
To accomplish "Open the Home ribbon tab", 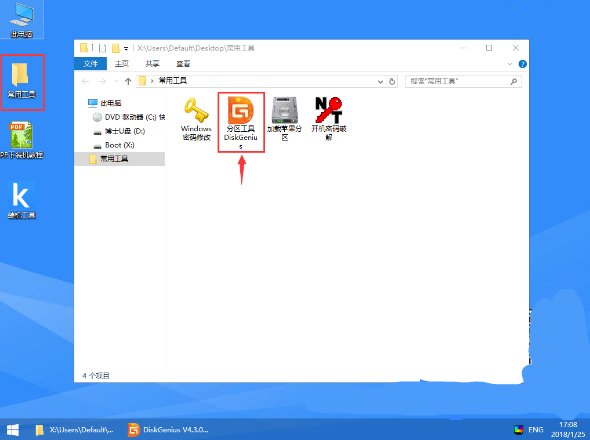I will point(122,64).
